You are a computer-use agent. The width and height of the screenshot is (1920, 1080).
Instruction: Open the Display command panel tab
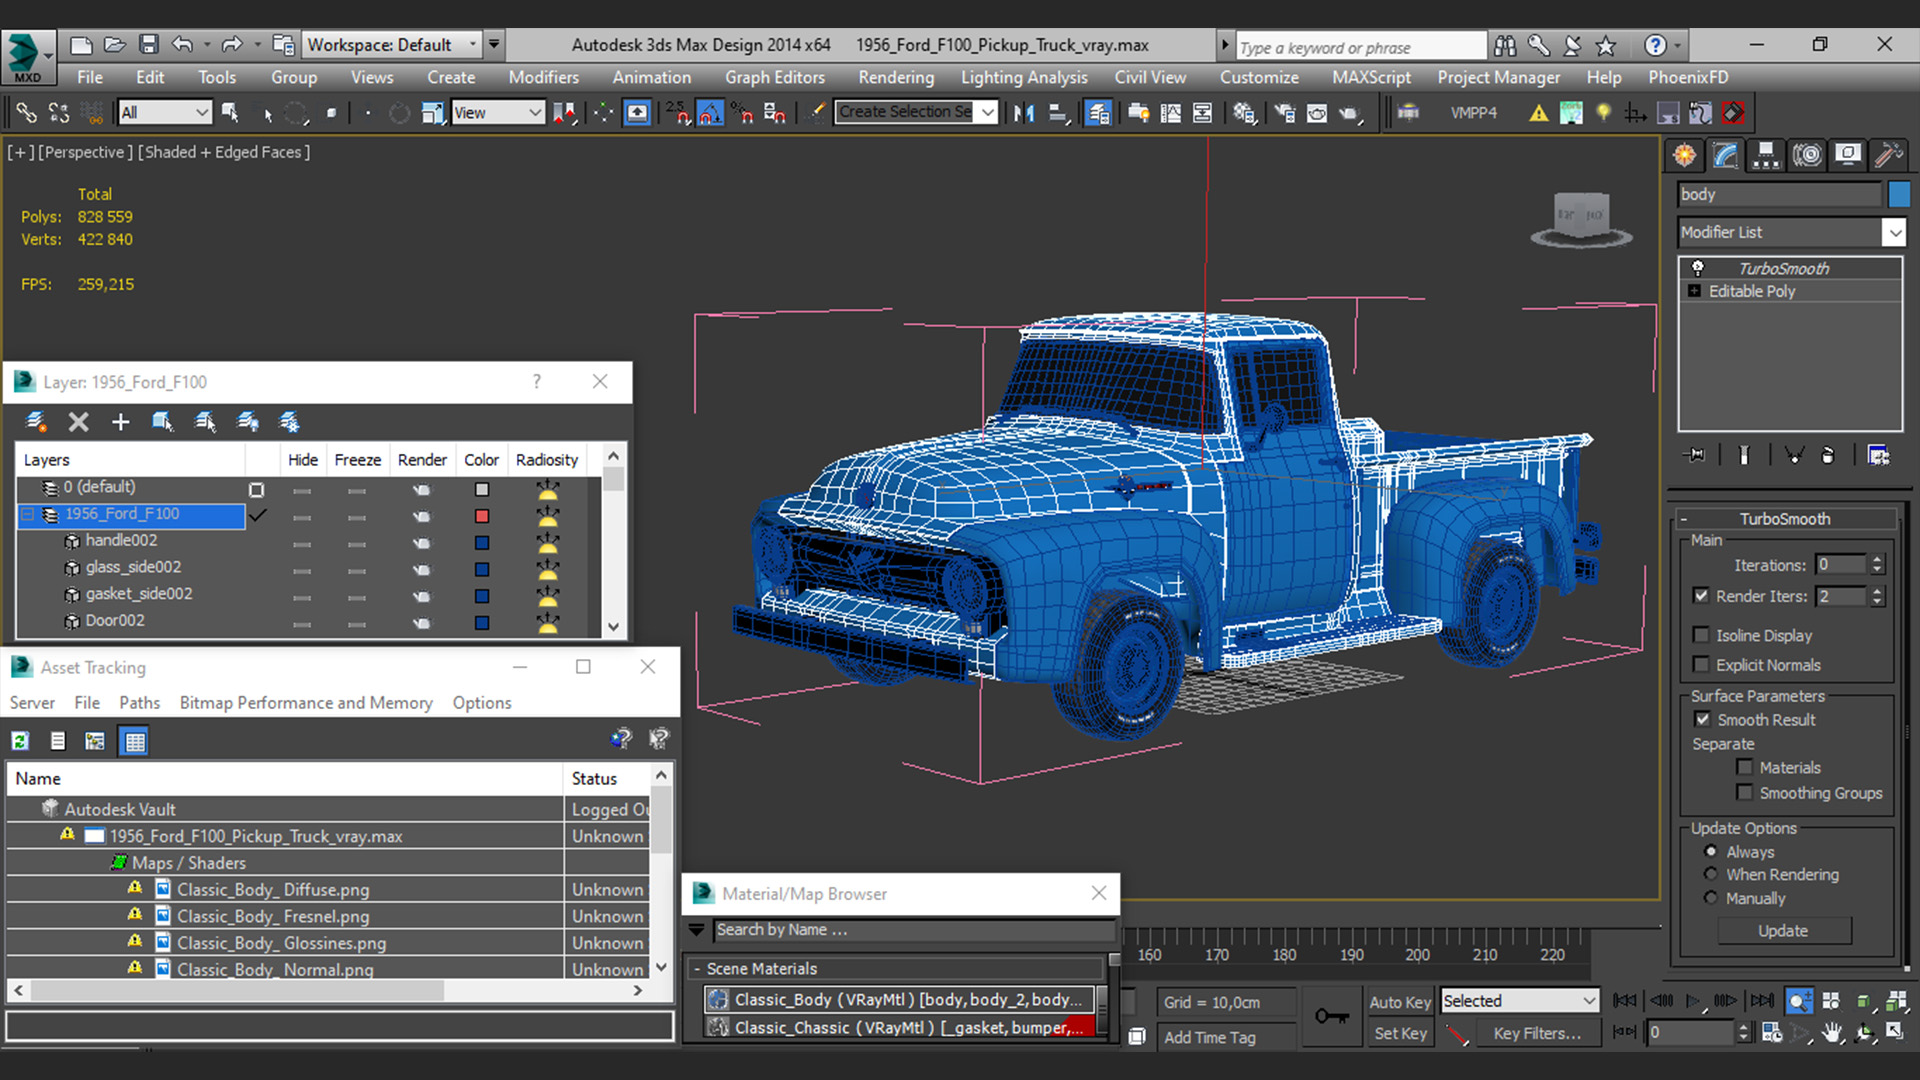click(x=1848, y=155)
